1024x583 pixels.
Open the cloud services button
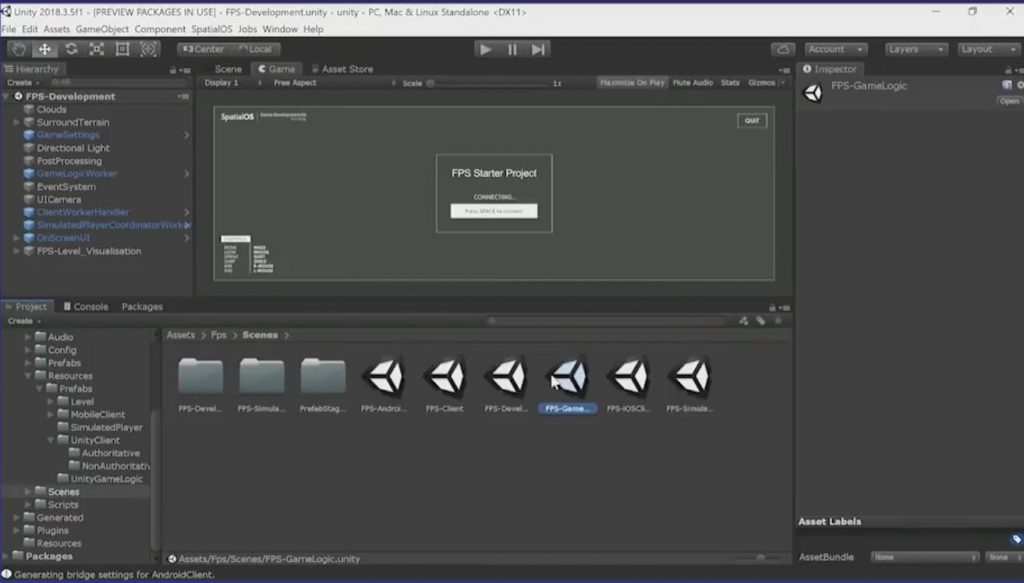pyautogui.click(x=783, y=49)
